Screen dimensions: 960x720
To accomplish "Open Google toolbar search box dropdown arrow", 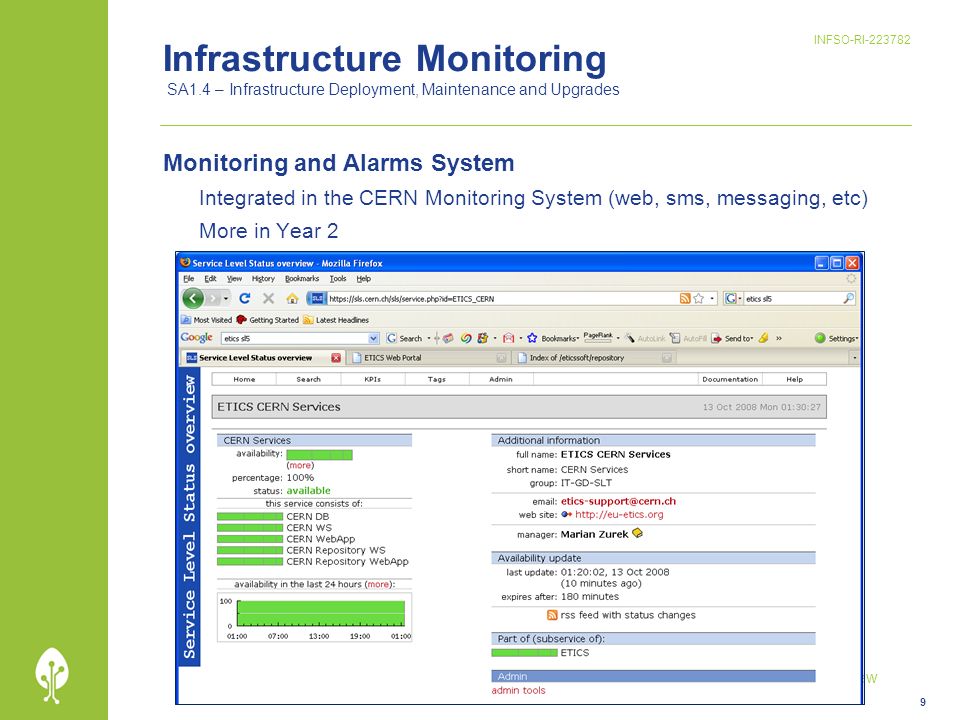I will pos(373,338).
